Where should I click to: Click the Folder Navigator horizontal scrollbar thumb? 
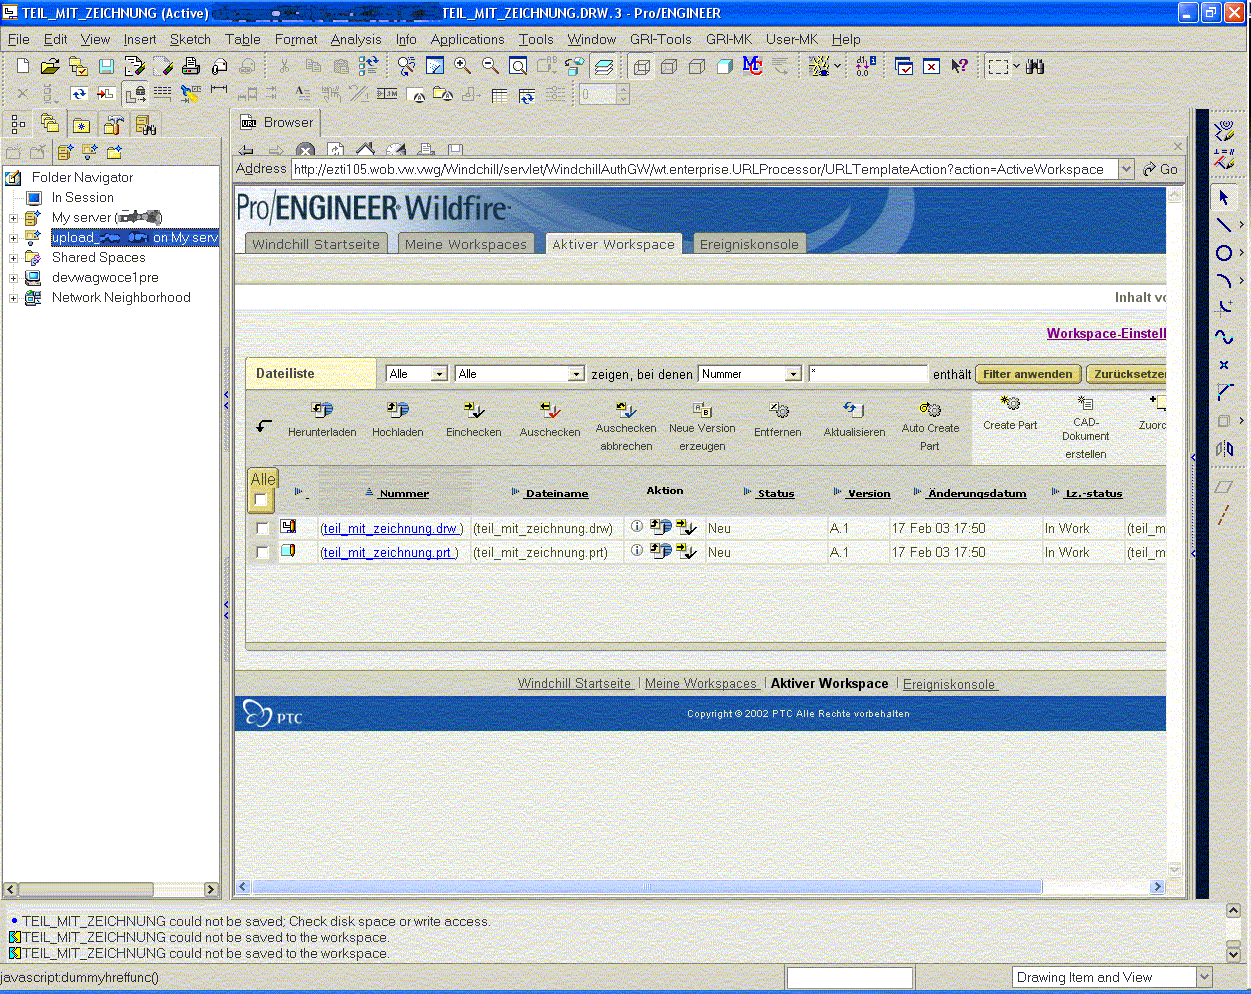click(86, 889)
